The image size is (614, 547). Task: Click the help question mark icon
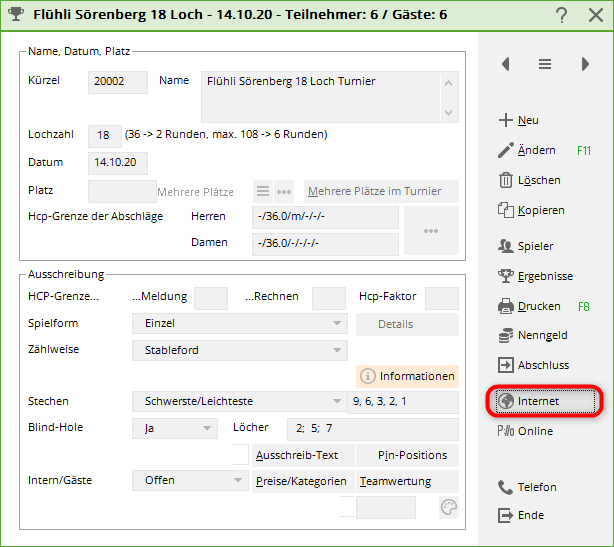point(562,15)
